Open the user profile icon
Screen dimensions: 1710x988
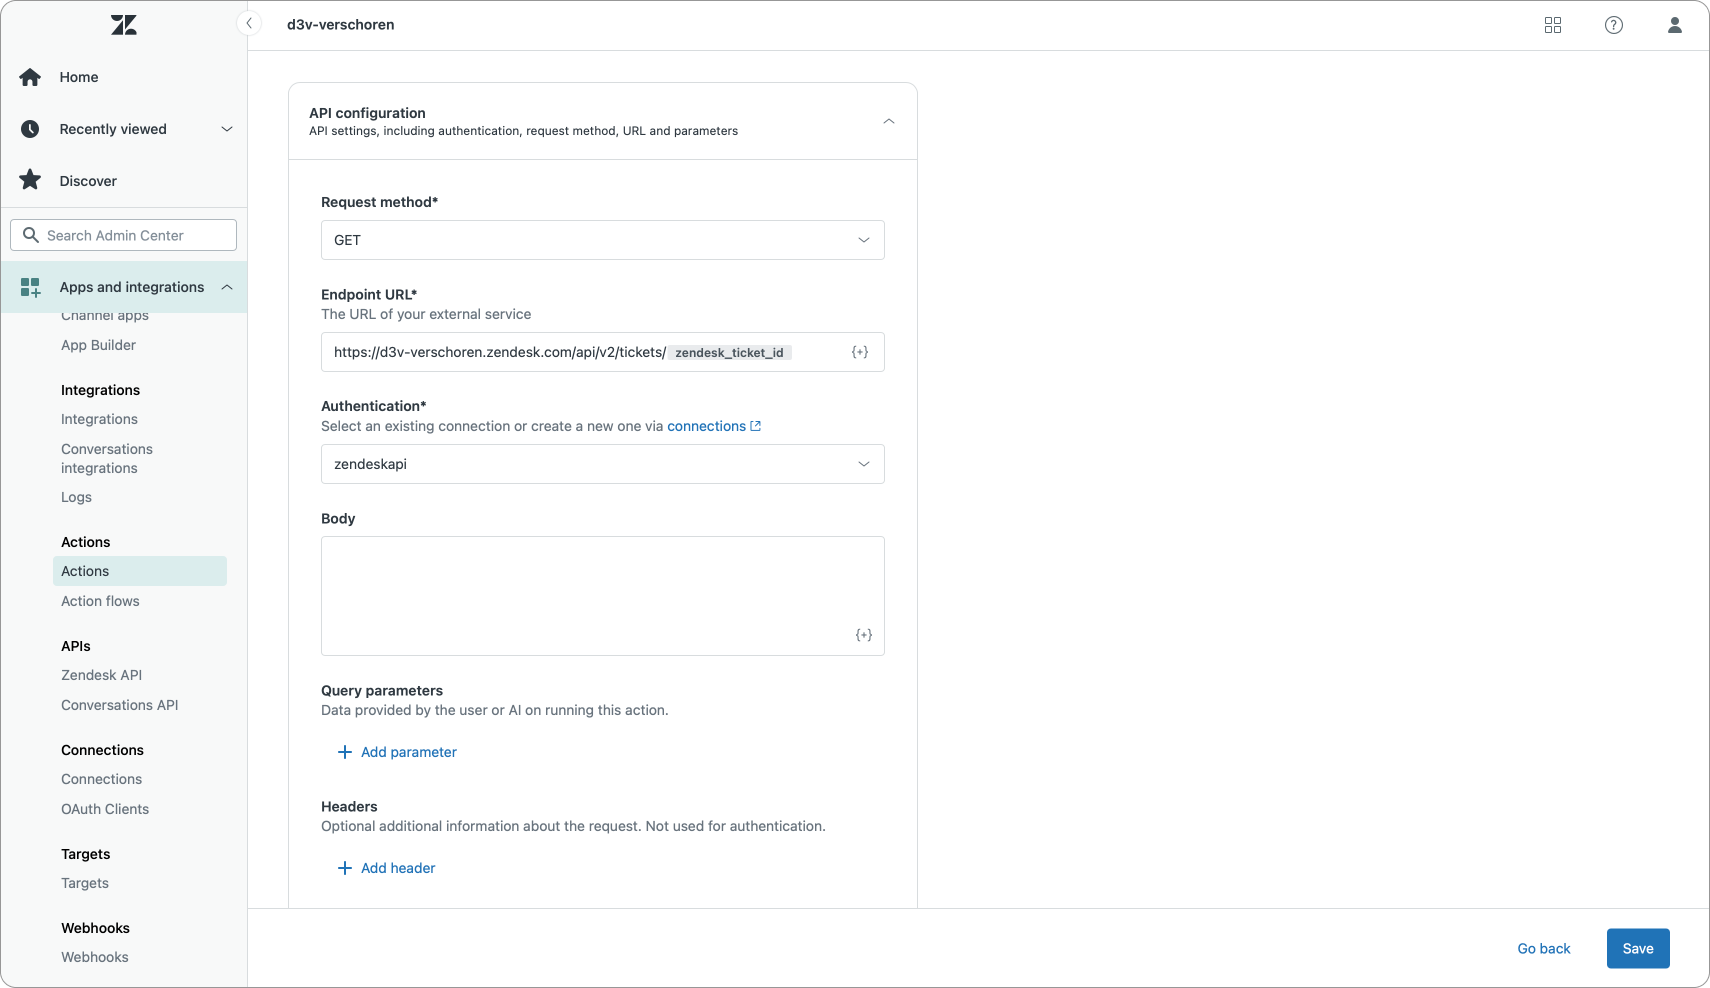(x=1674, y=25)
